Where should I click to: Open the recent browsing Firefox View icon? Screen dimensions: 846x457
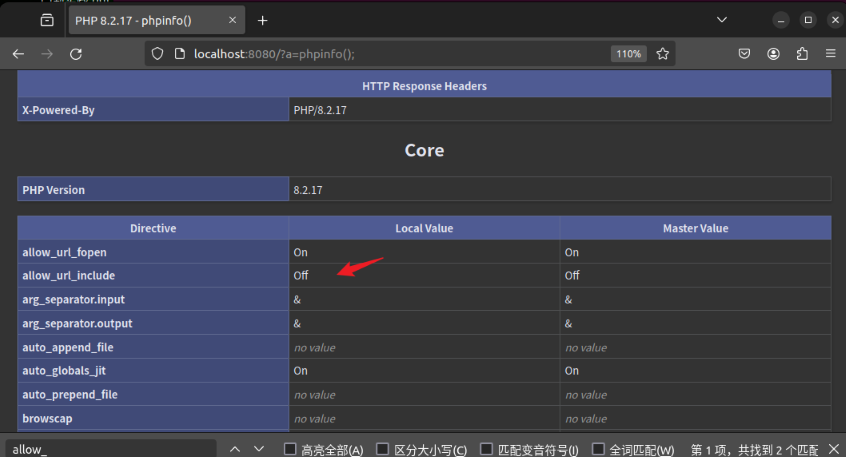click(x=47, y=20)
